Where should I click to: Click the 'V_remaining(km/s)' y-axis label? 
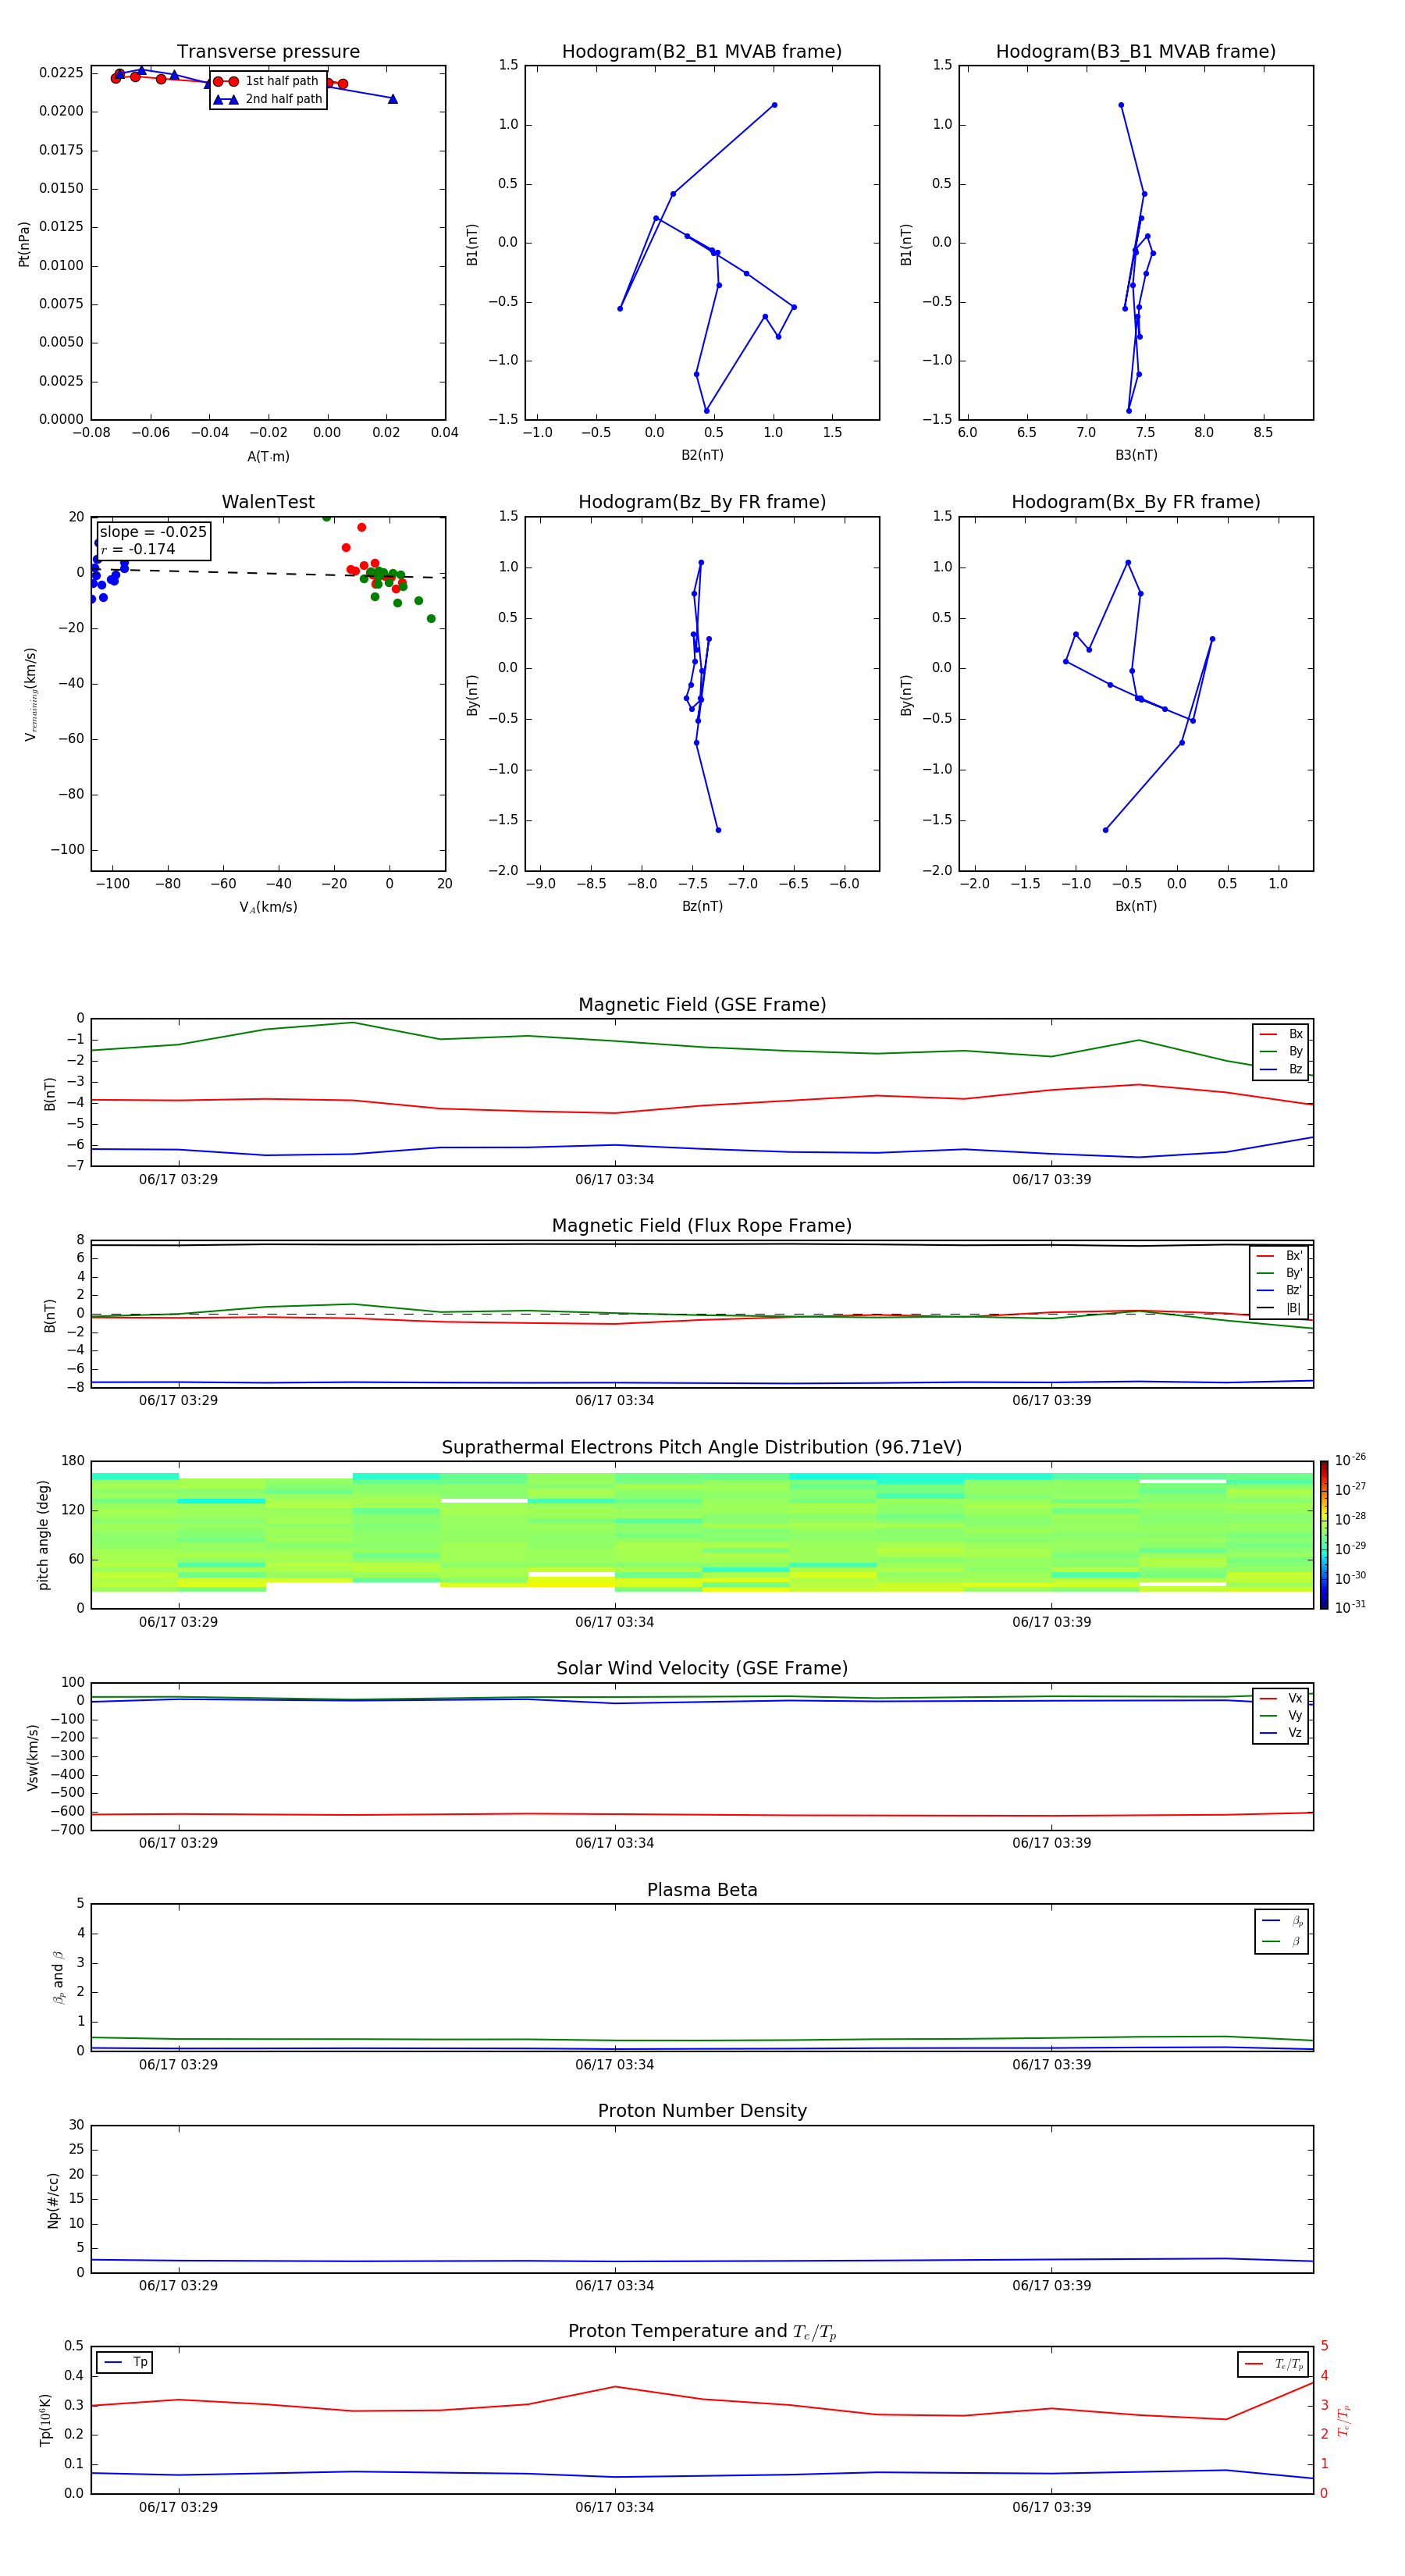[x=31, y=694]
